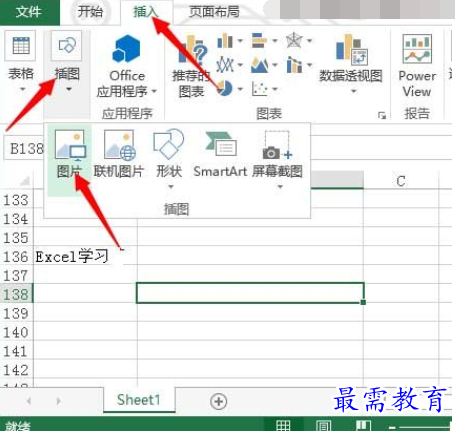The image size is (455, 431).
Task: Open the Power View report icon
Action: [417, 49]
